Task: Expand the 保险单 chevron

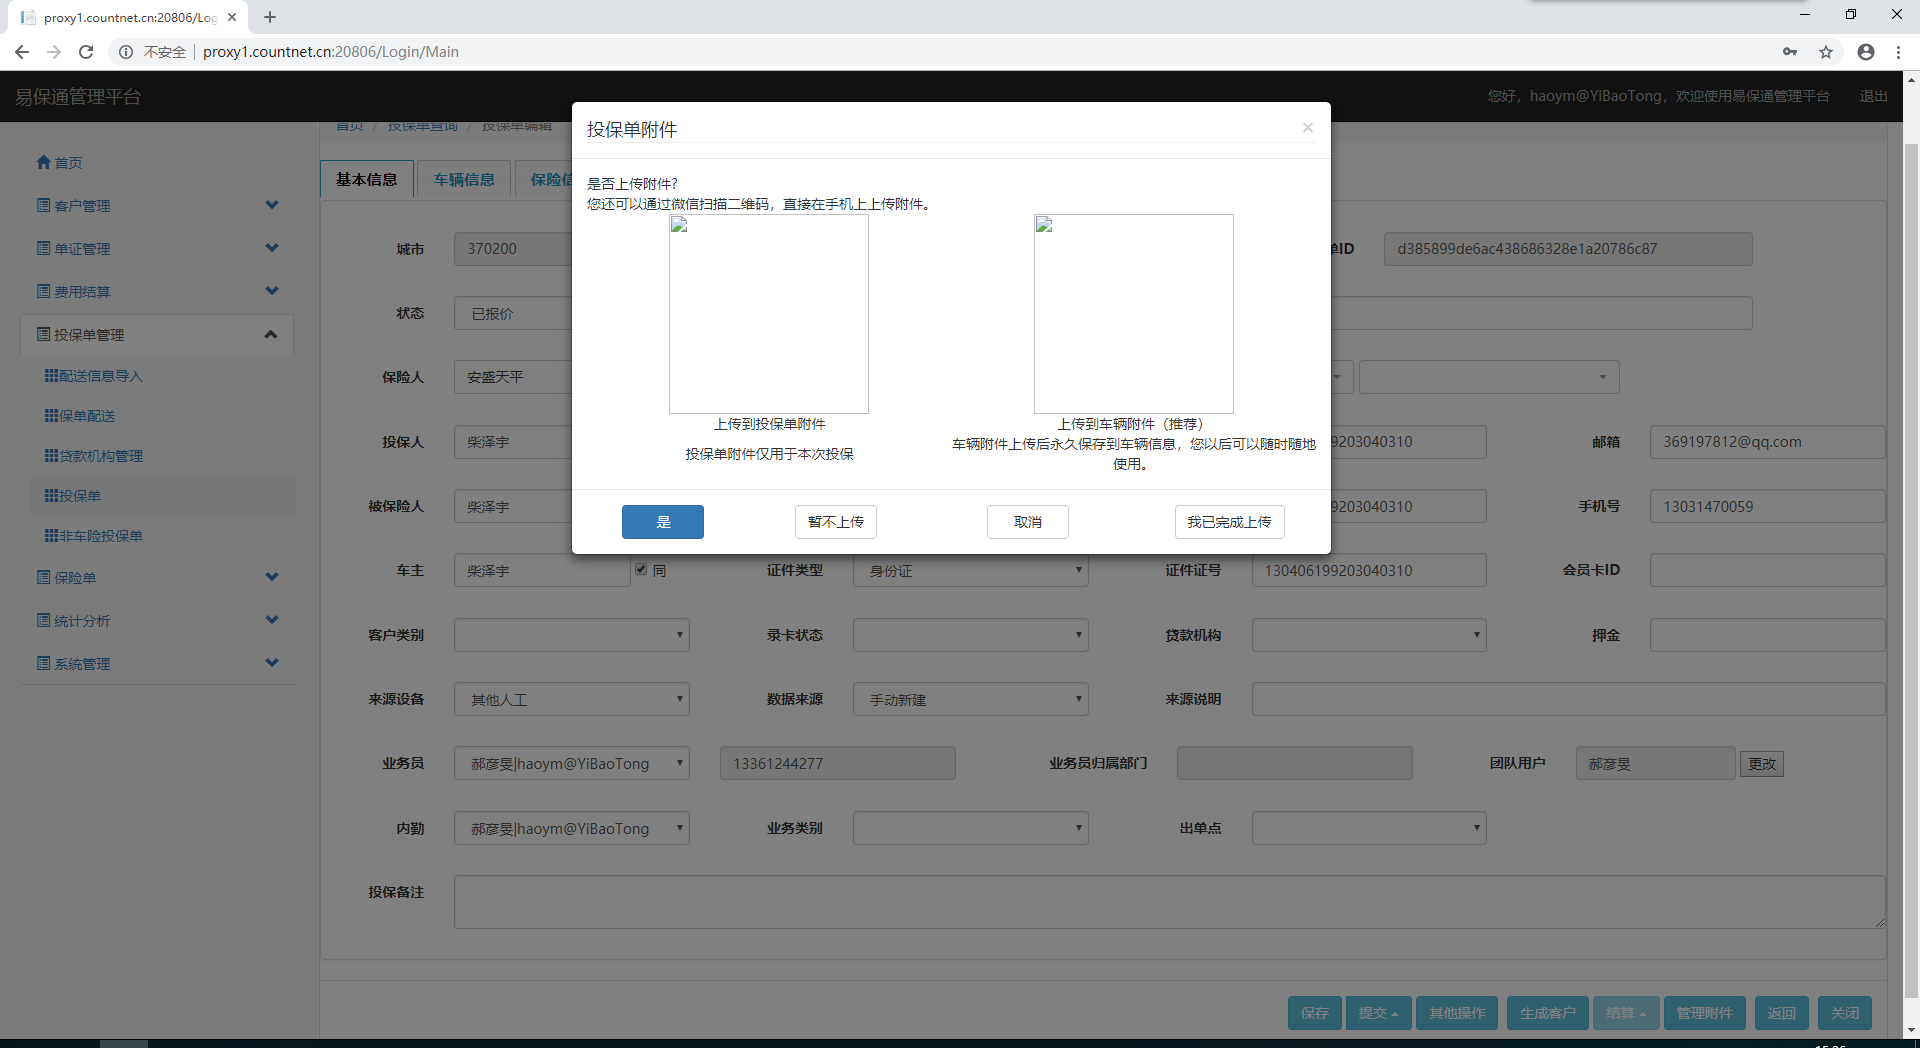Action: pyautogui.click(x=272, y=577)
